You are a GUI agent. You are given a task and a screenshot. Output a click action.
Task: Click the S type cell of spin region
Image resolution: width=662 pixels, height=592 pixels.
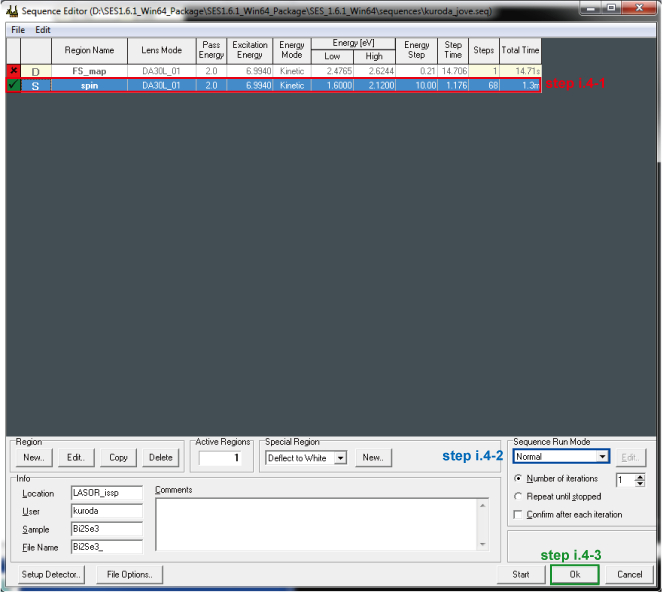[36, 86]
